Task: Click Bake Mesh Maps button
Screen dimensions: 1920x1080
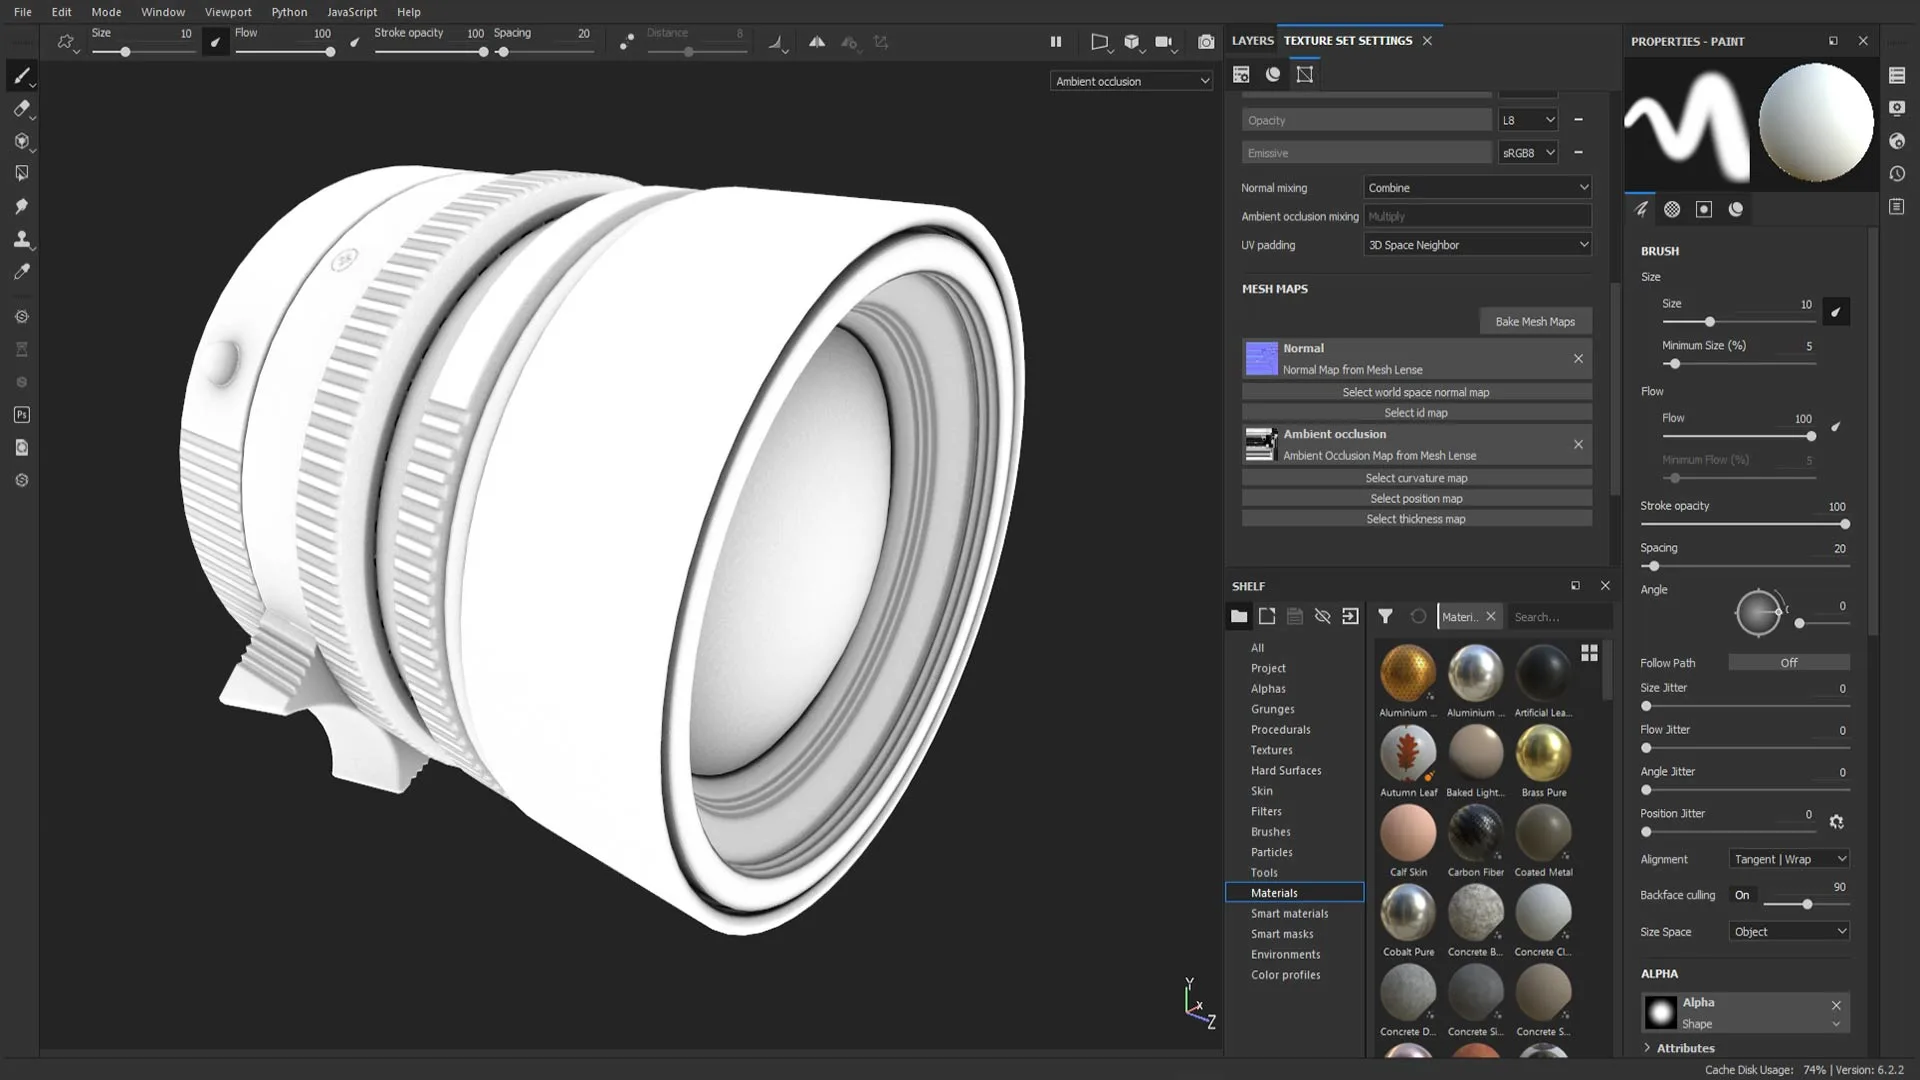Action: tap(1534, 320)
